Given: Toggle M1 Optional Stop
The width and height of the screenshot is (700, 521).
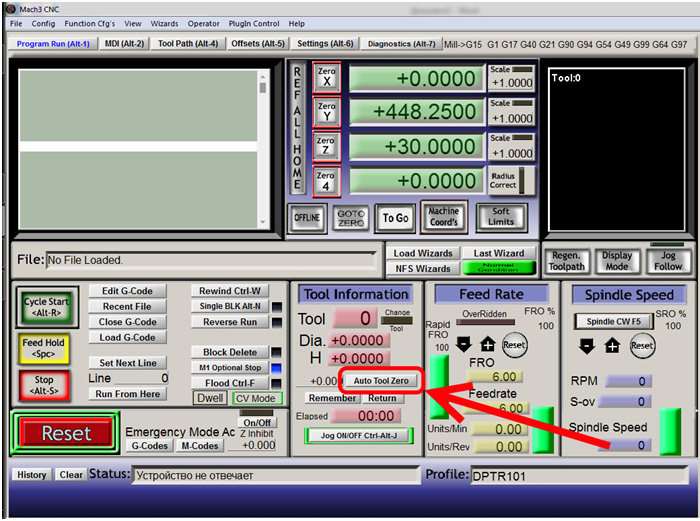Looking at the screenshot, I should 230,368.
